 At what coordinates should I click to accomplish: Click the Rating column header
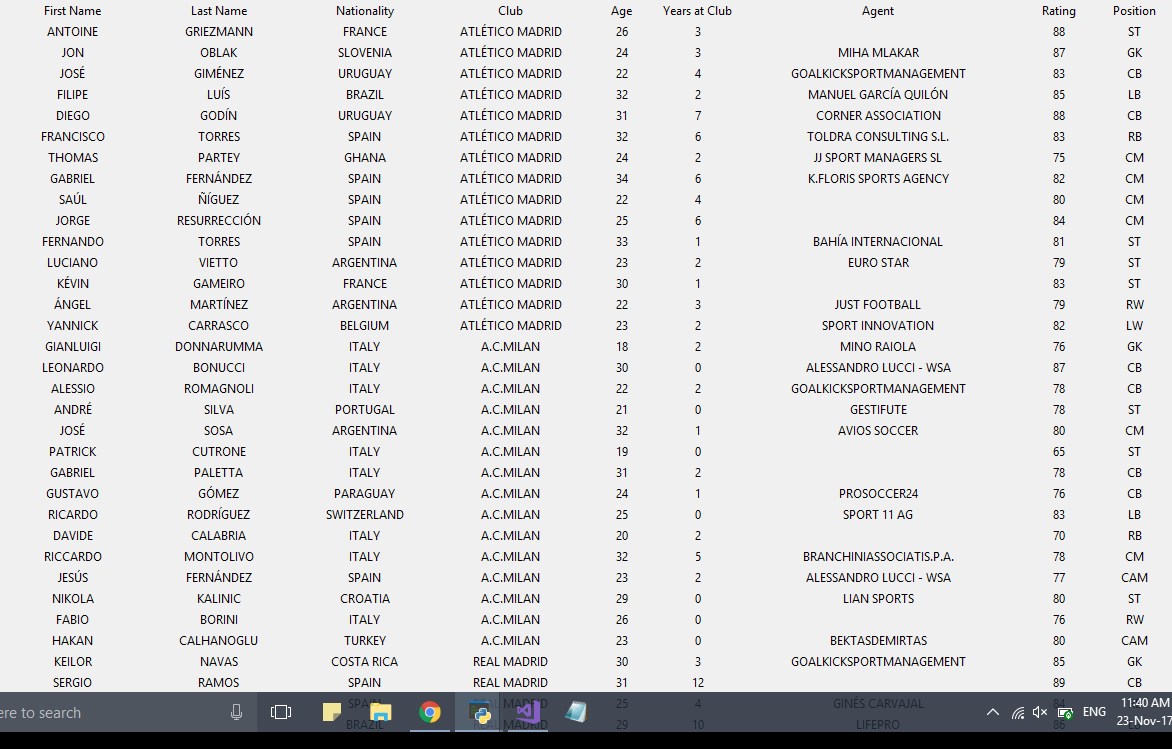coord(1059,11)
